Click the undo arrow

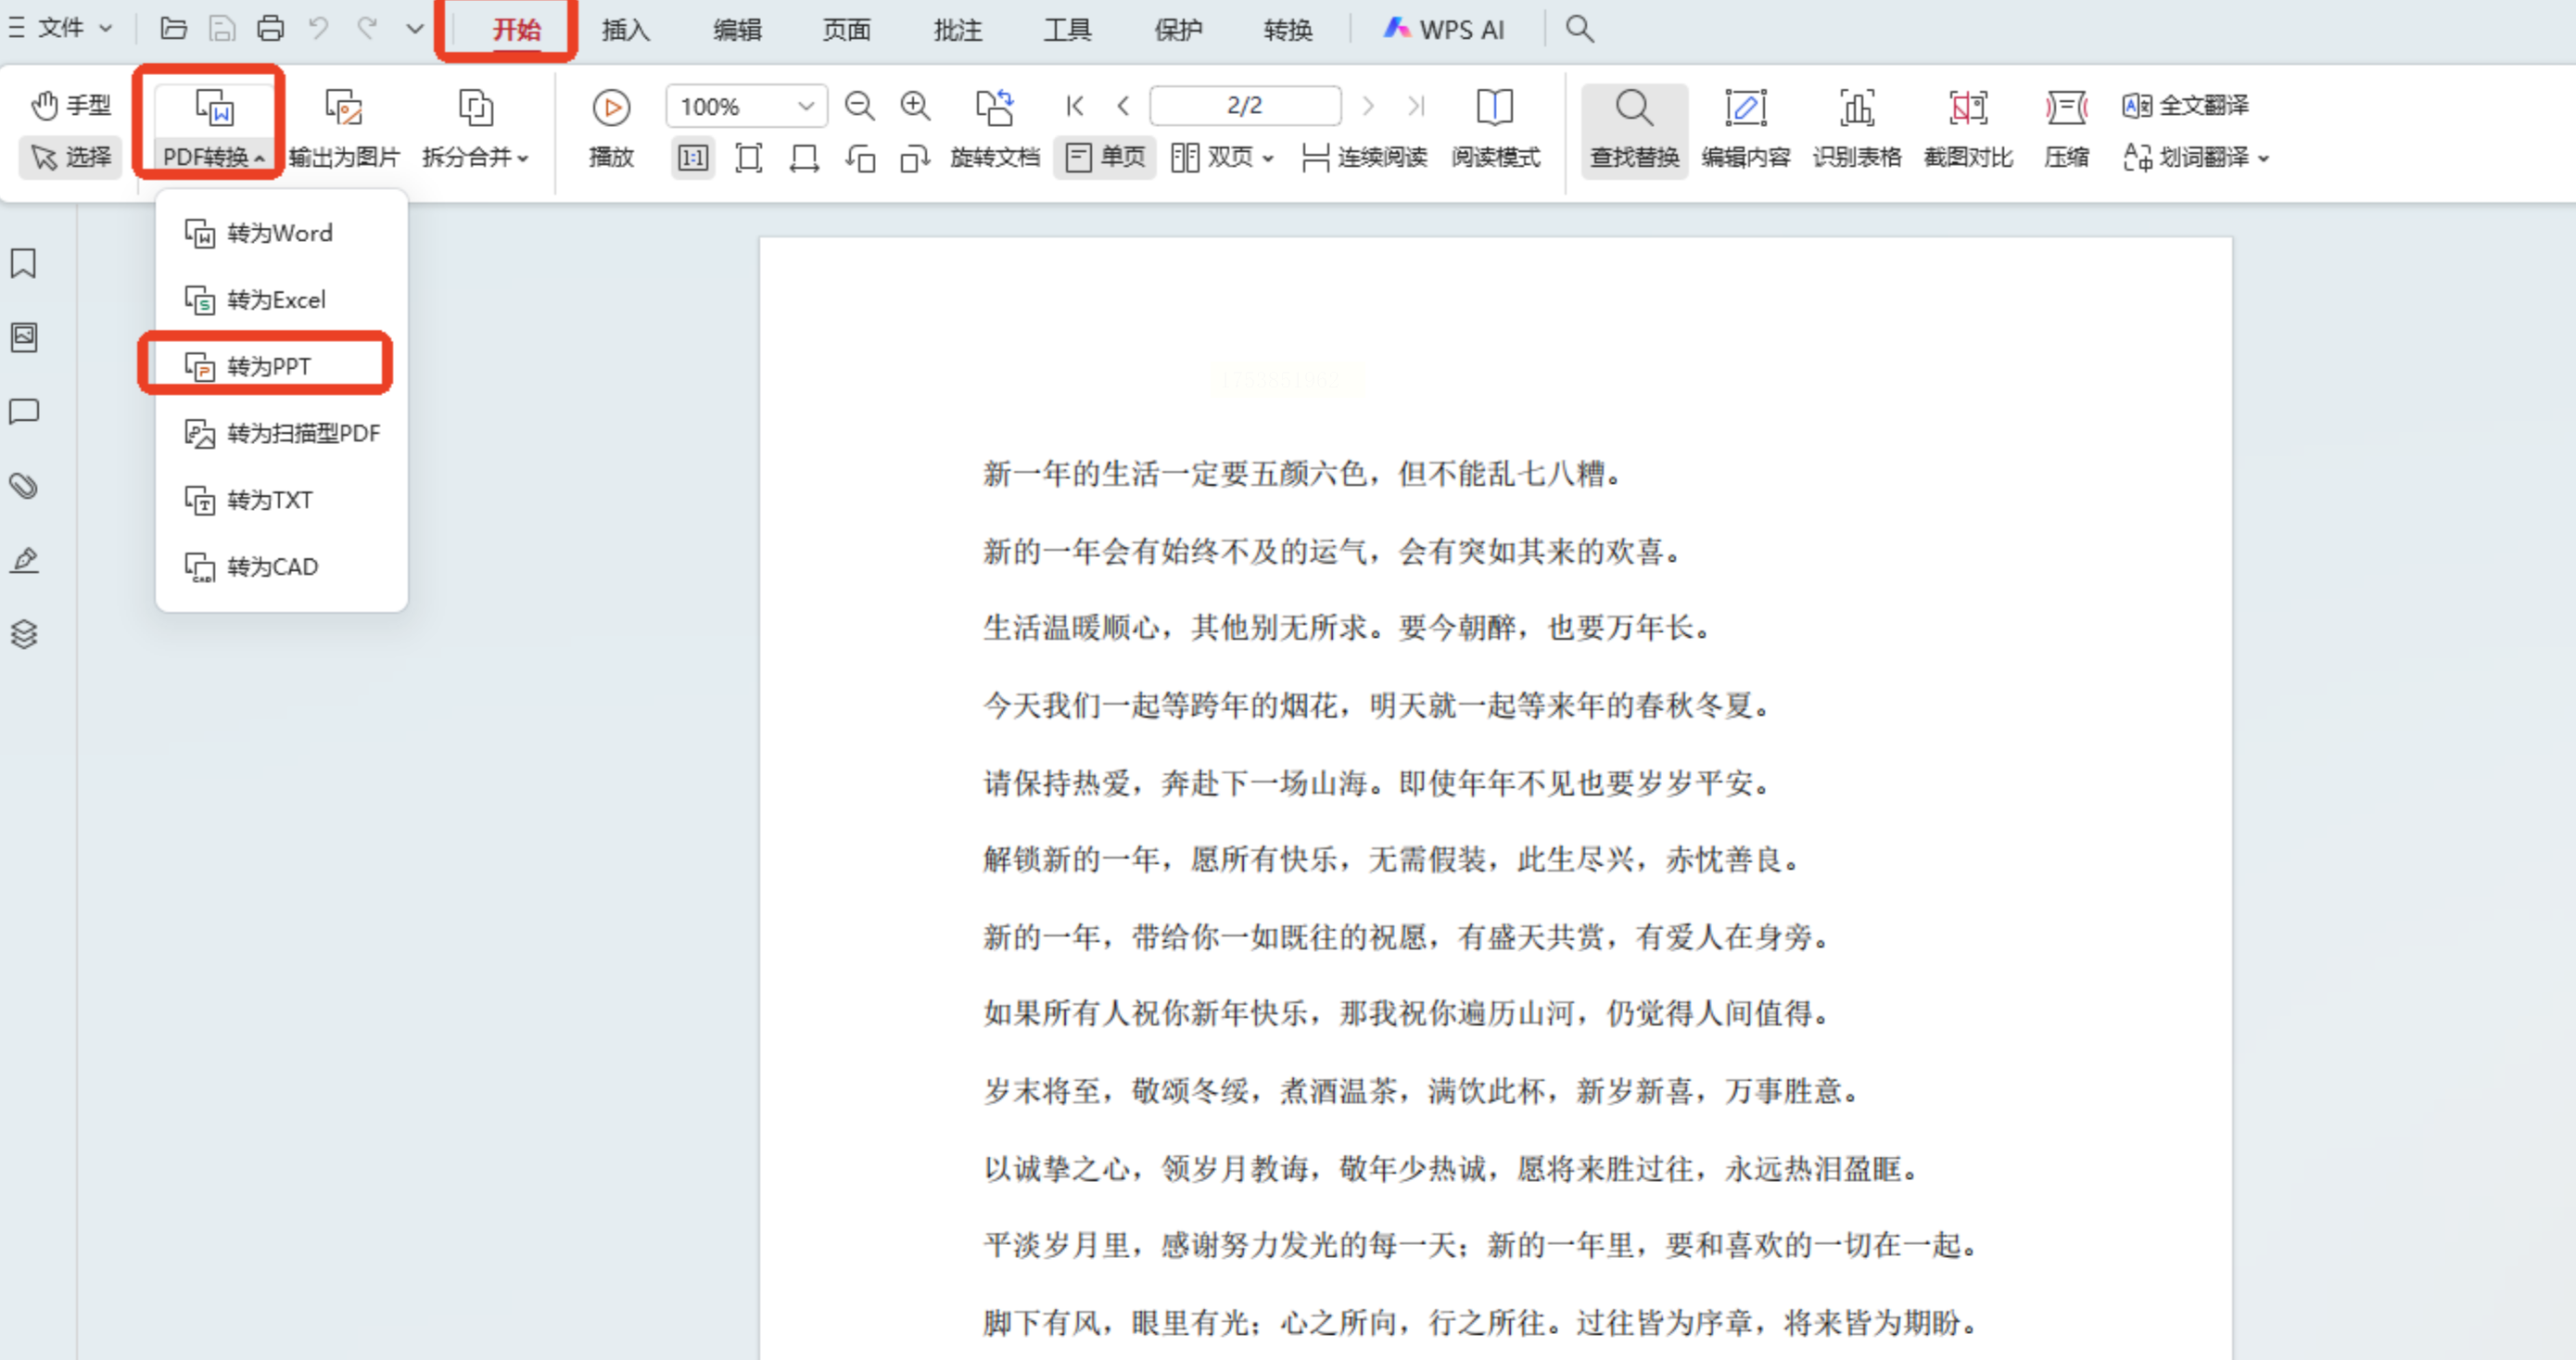coord(319,28)
